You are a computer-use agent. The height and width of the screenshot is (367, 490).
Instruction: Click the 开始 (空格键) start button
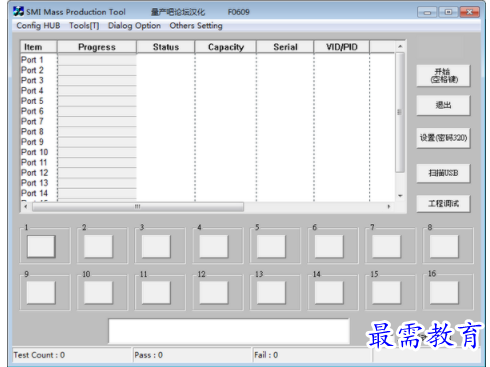click(x=443, y=76)
